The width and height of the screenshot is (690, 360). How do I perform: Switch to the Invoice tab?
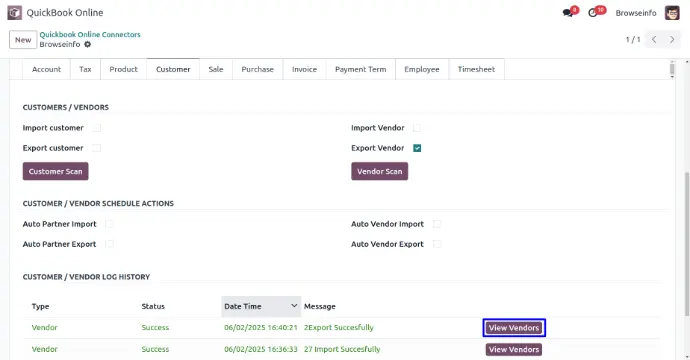click(x=304, y=69)
